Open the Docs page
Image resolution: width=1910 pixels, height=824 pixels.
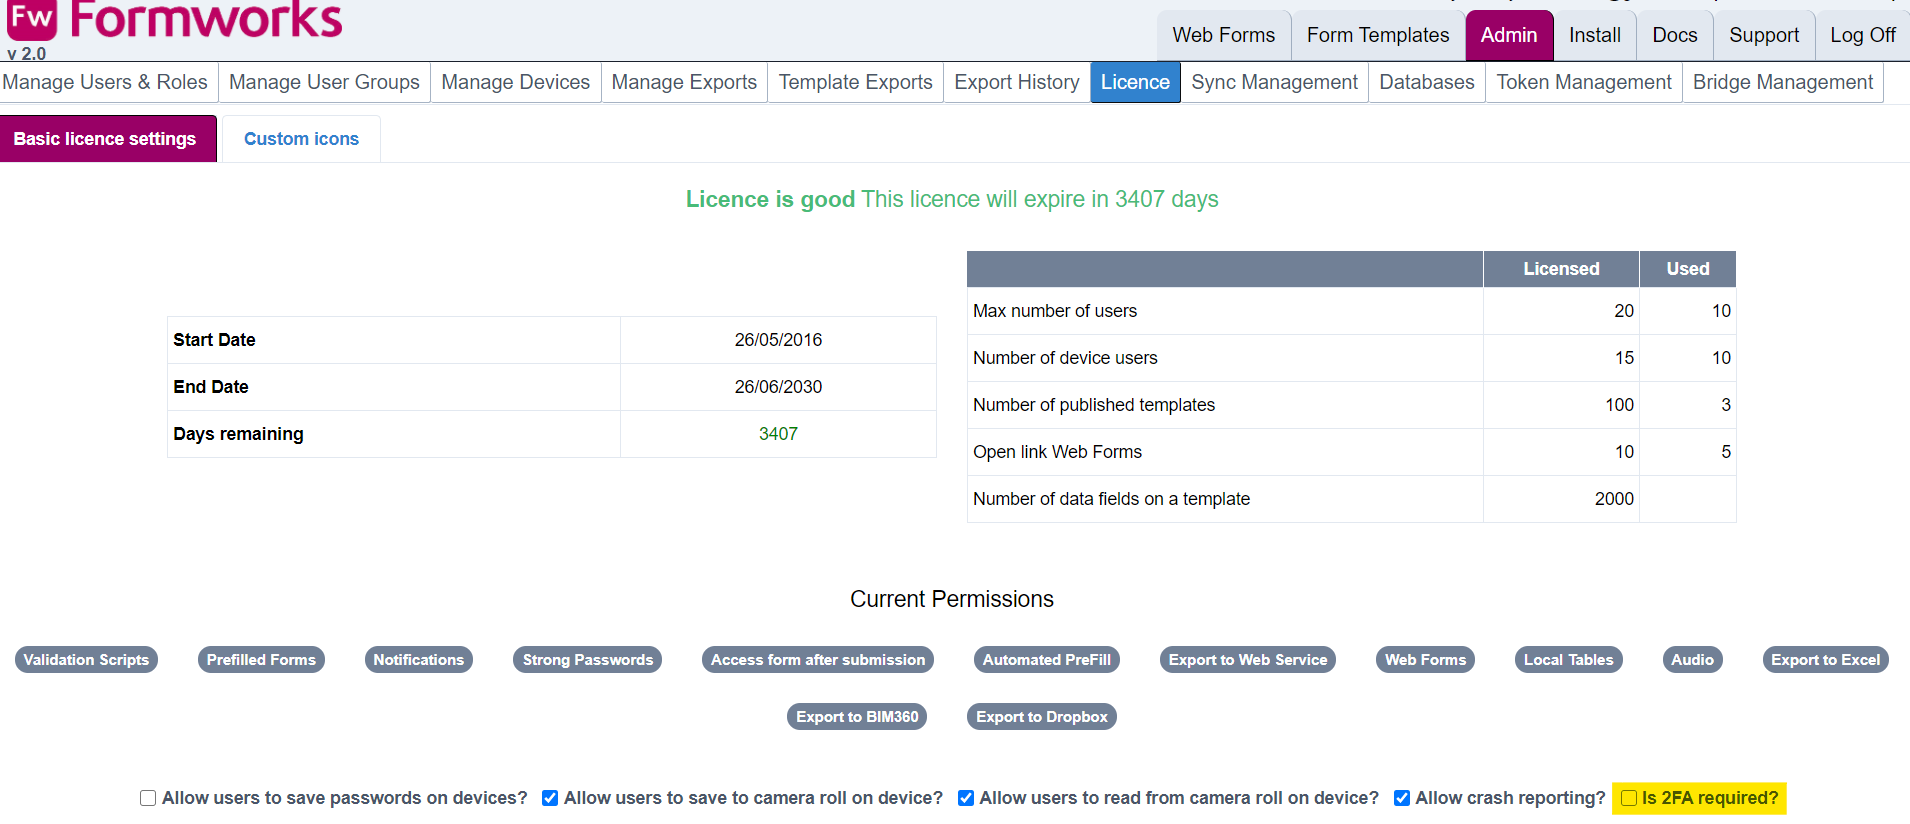point(1674,35)
